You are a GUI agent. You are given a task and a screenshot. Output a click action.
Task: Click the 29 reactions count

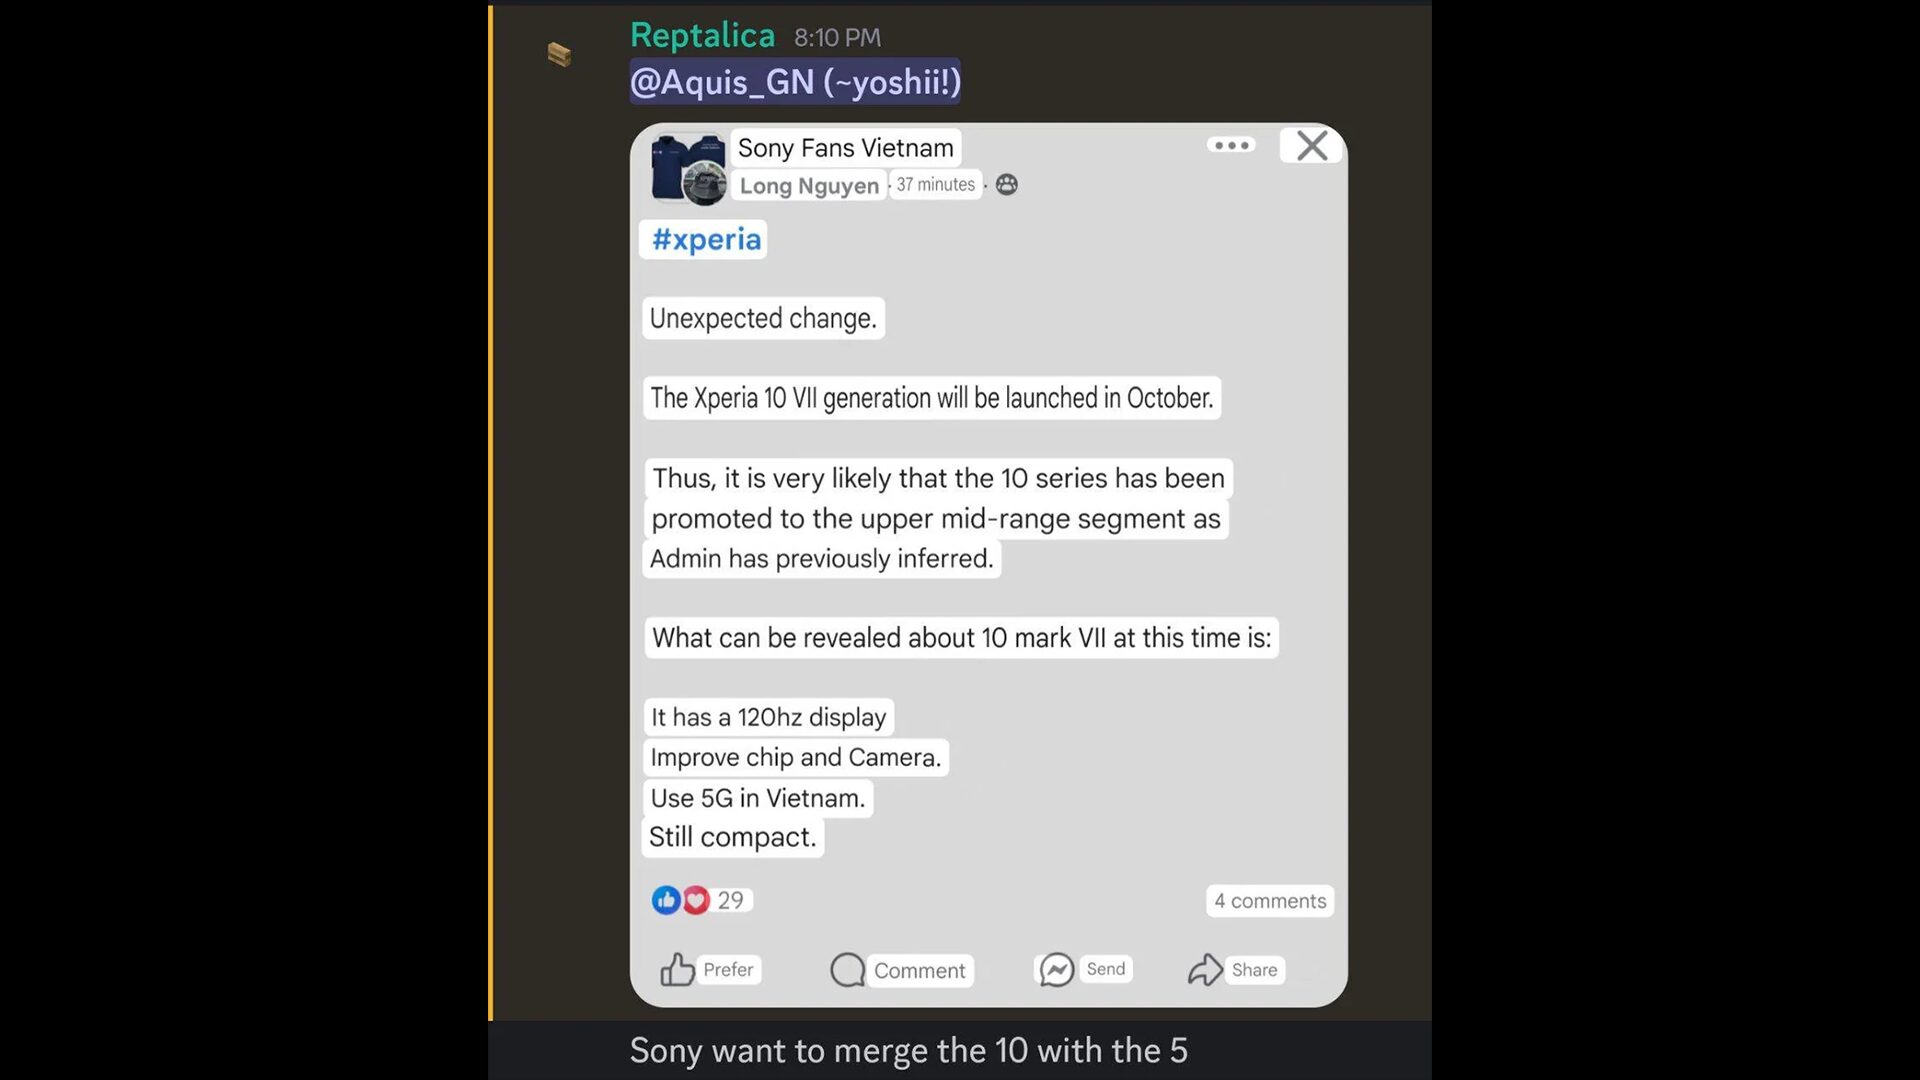tap(731, 900)
